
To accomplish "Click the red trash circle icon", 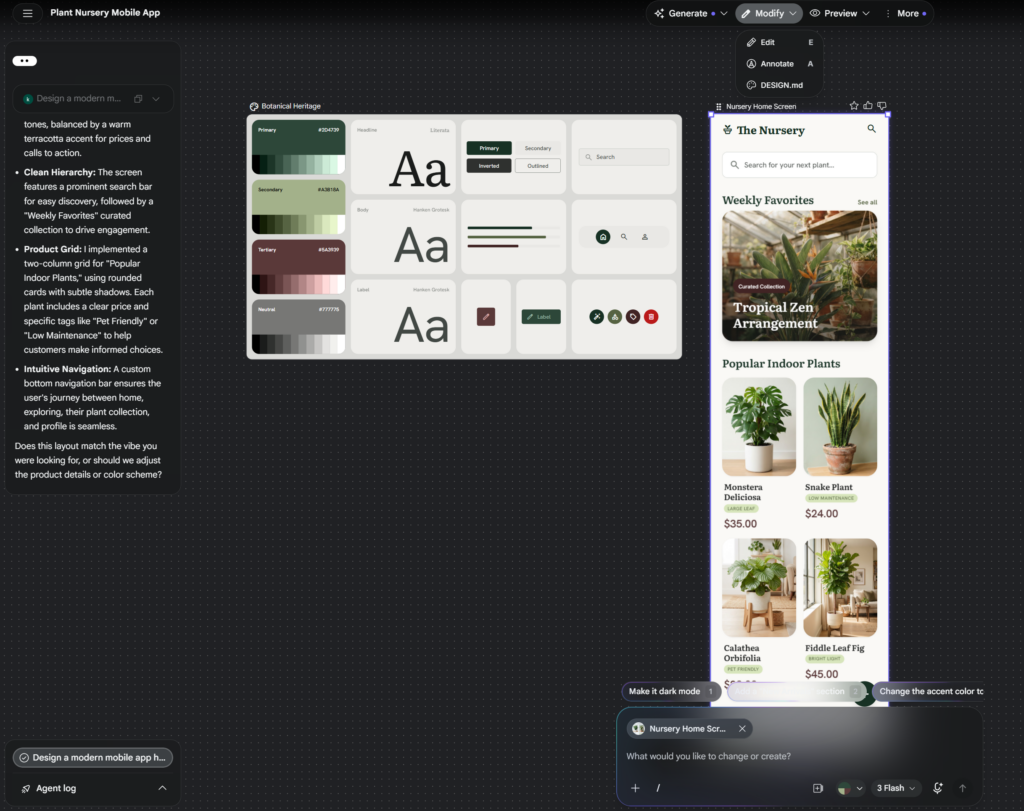I will coord(651,317).
